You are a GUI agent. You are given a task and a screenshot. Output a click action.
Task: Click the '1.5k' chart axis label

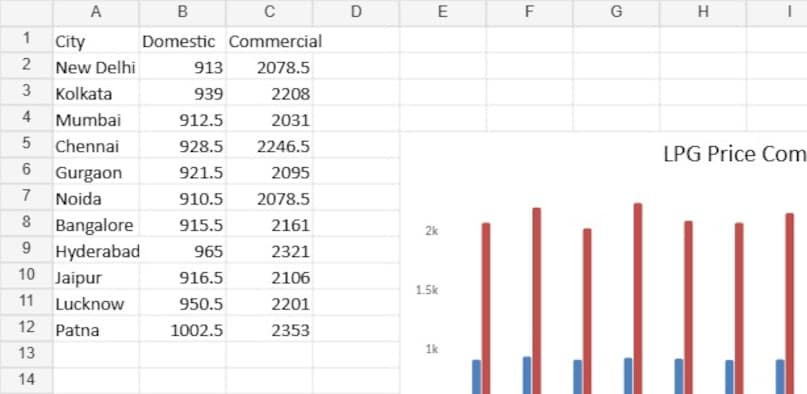tap(427, 291)
